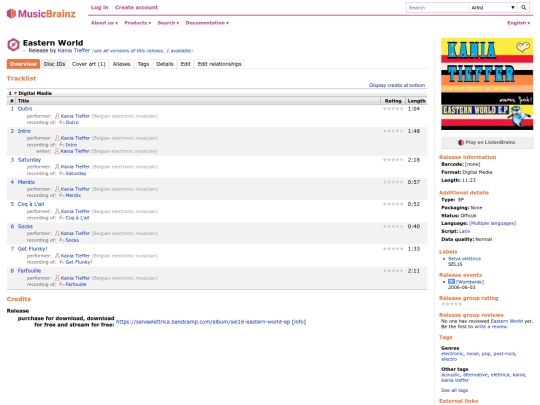Viewport: 540px width, 405px height.
Task: Open the Aliases tab
Action: pyautogui.click(x=122, y=64)
